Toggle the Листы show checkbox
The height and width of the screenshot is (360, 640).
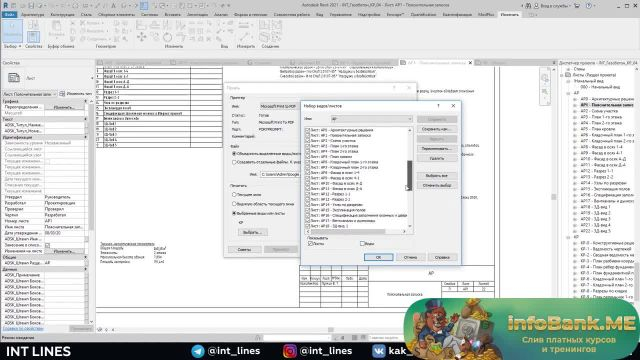tap(310, 243)
